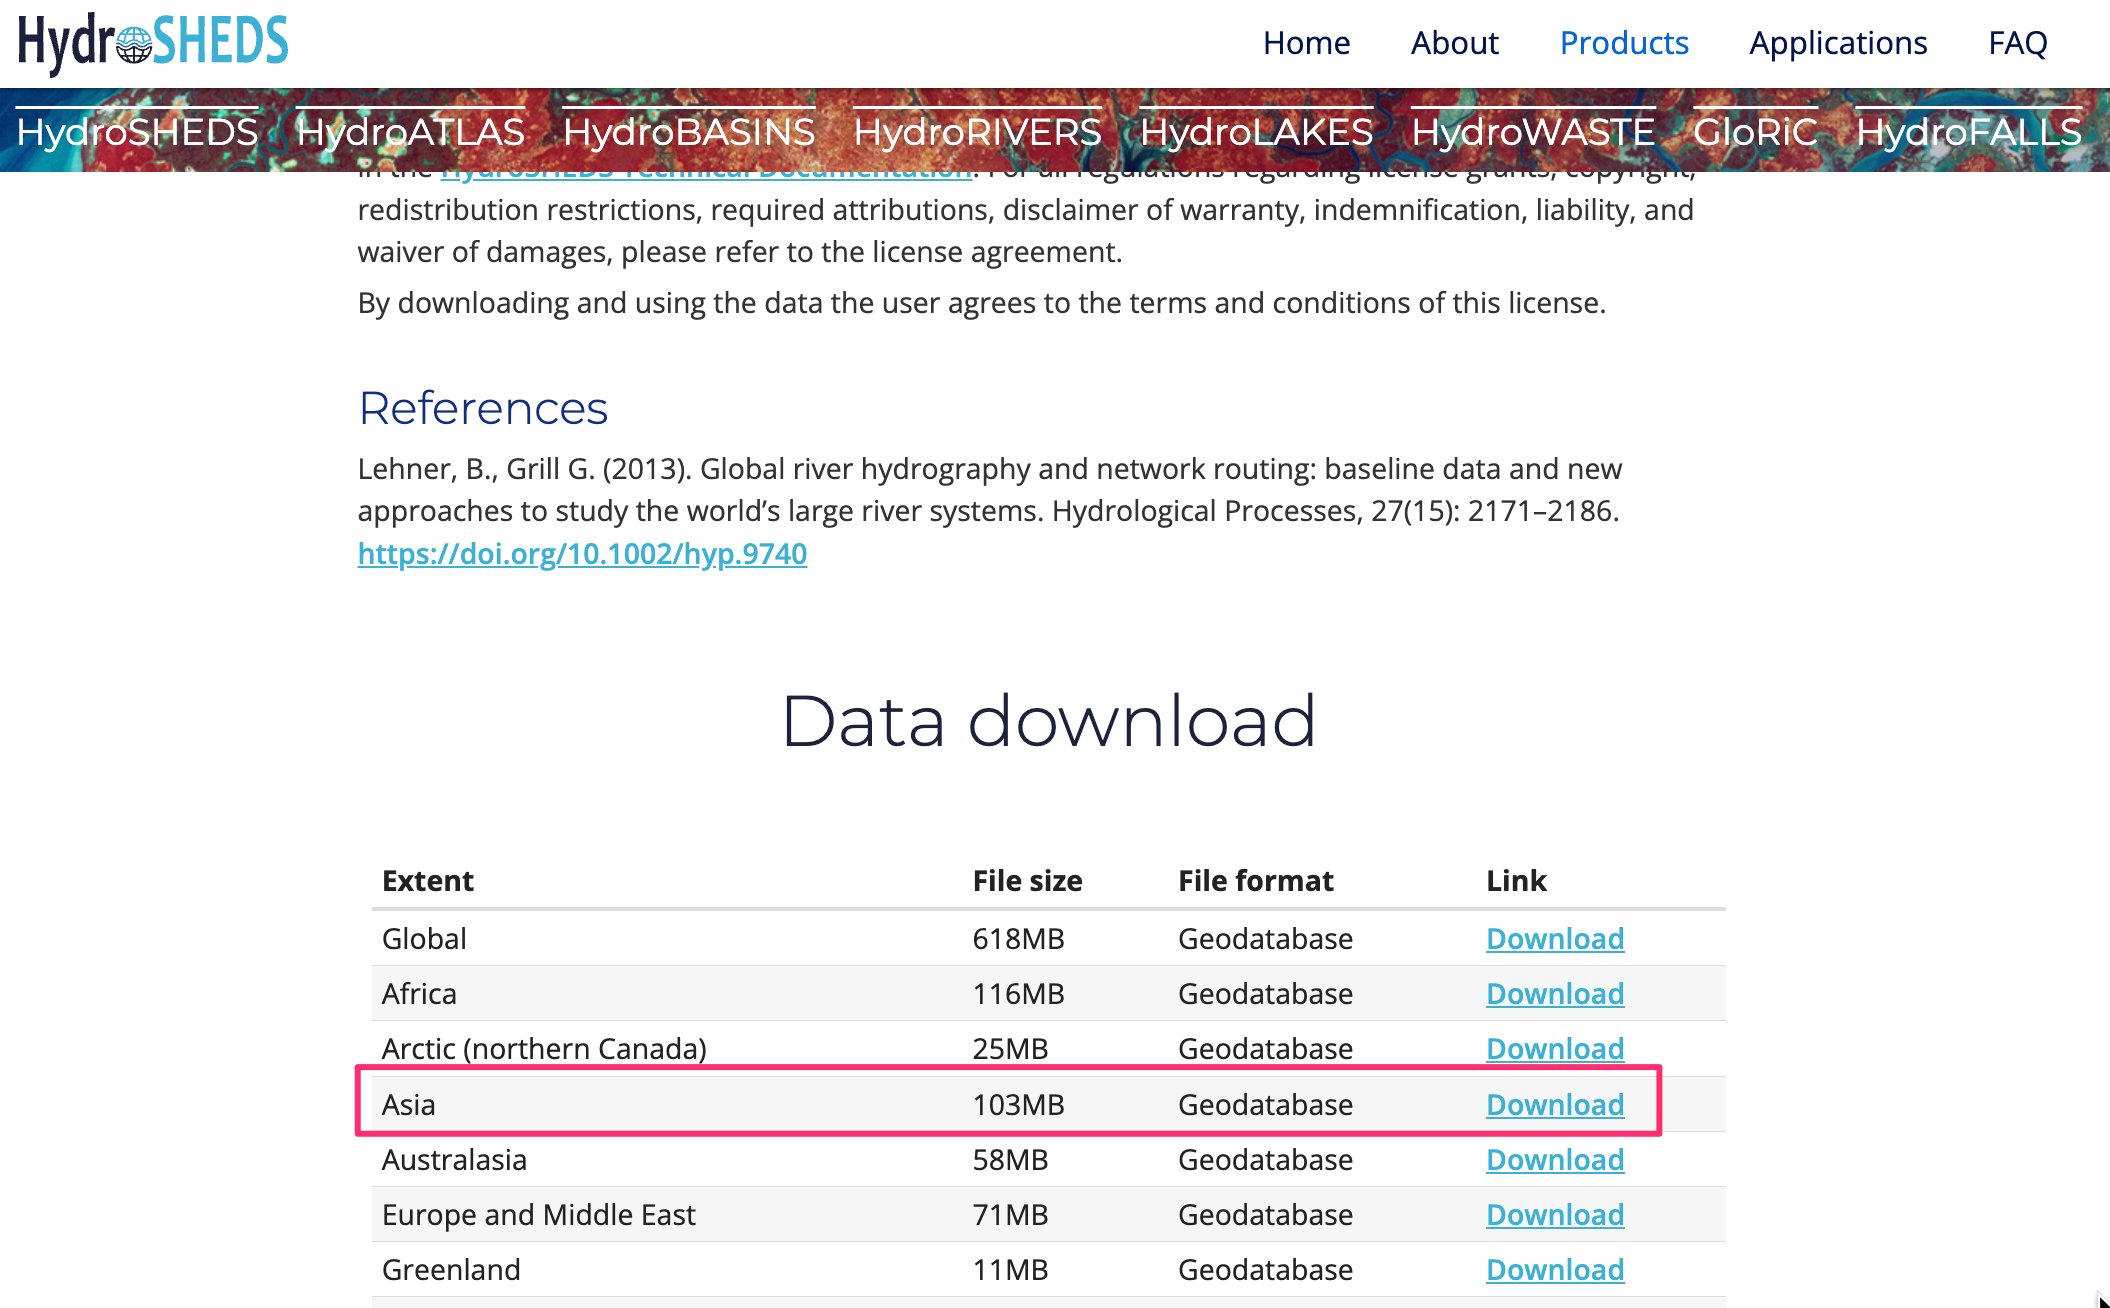Switch to the HydroWASTE tab
Screen dimensions: 2110x1308
click(x=1532, y=132)
